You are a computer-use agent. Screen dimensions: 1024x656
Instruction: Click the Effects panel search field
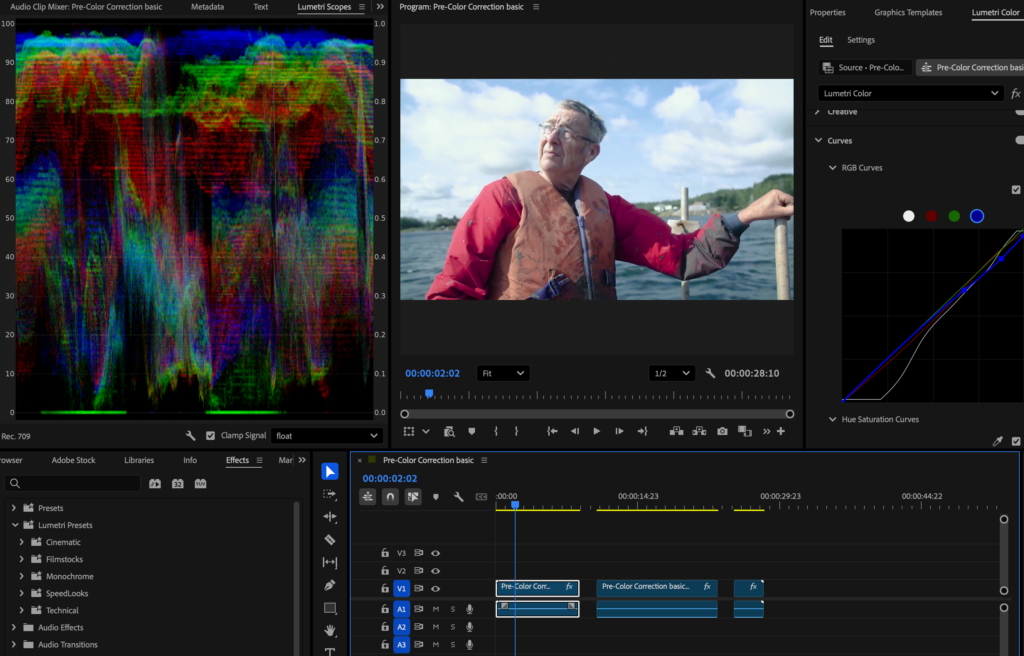(80, 484)
